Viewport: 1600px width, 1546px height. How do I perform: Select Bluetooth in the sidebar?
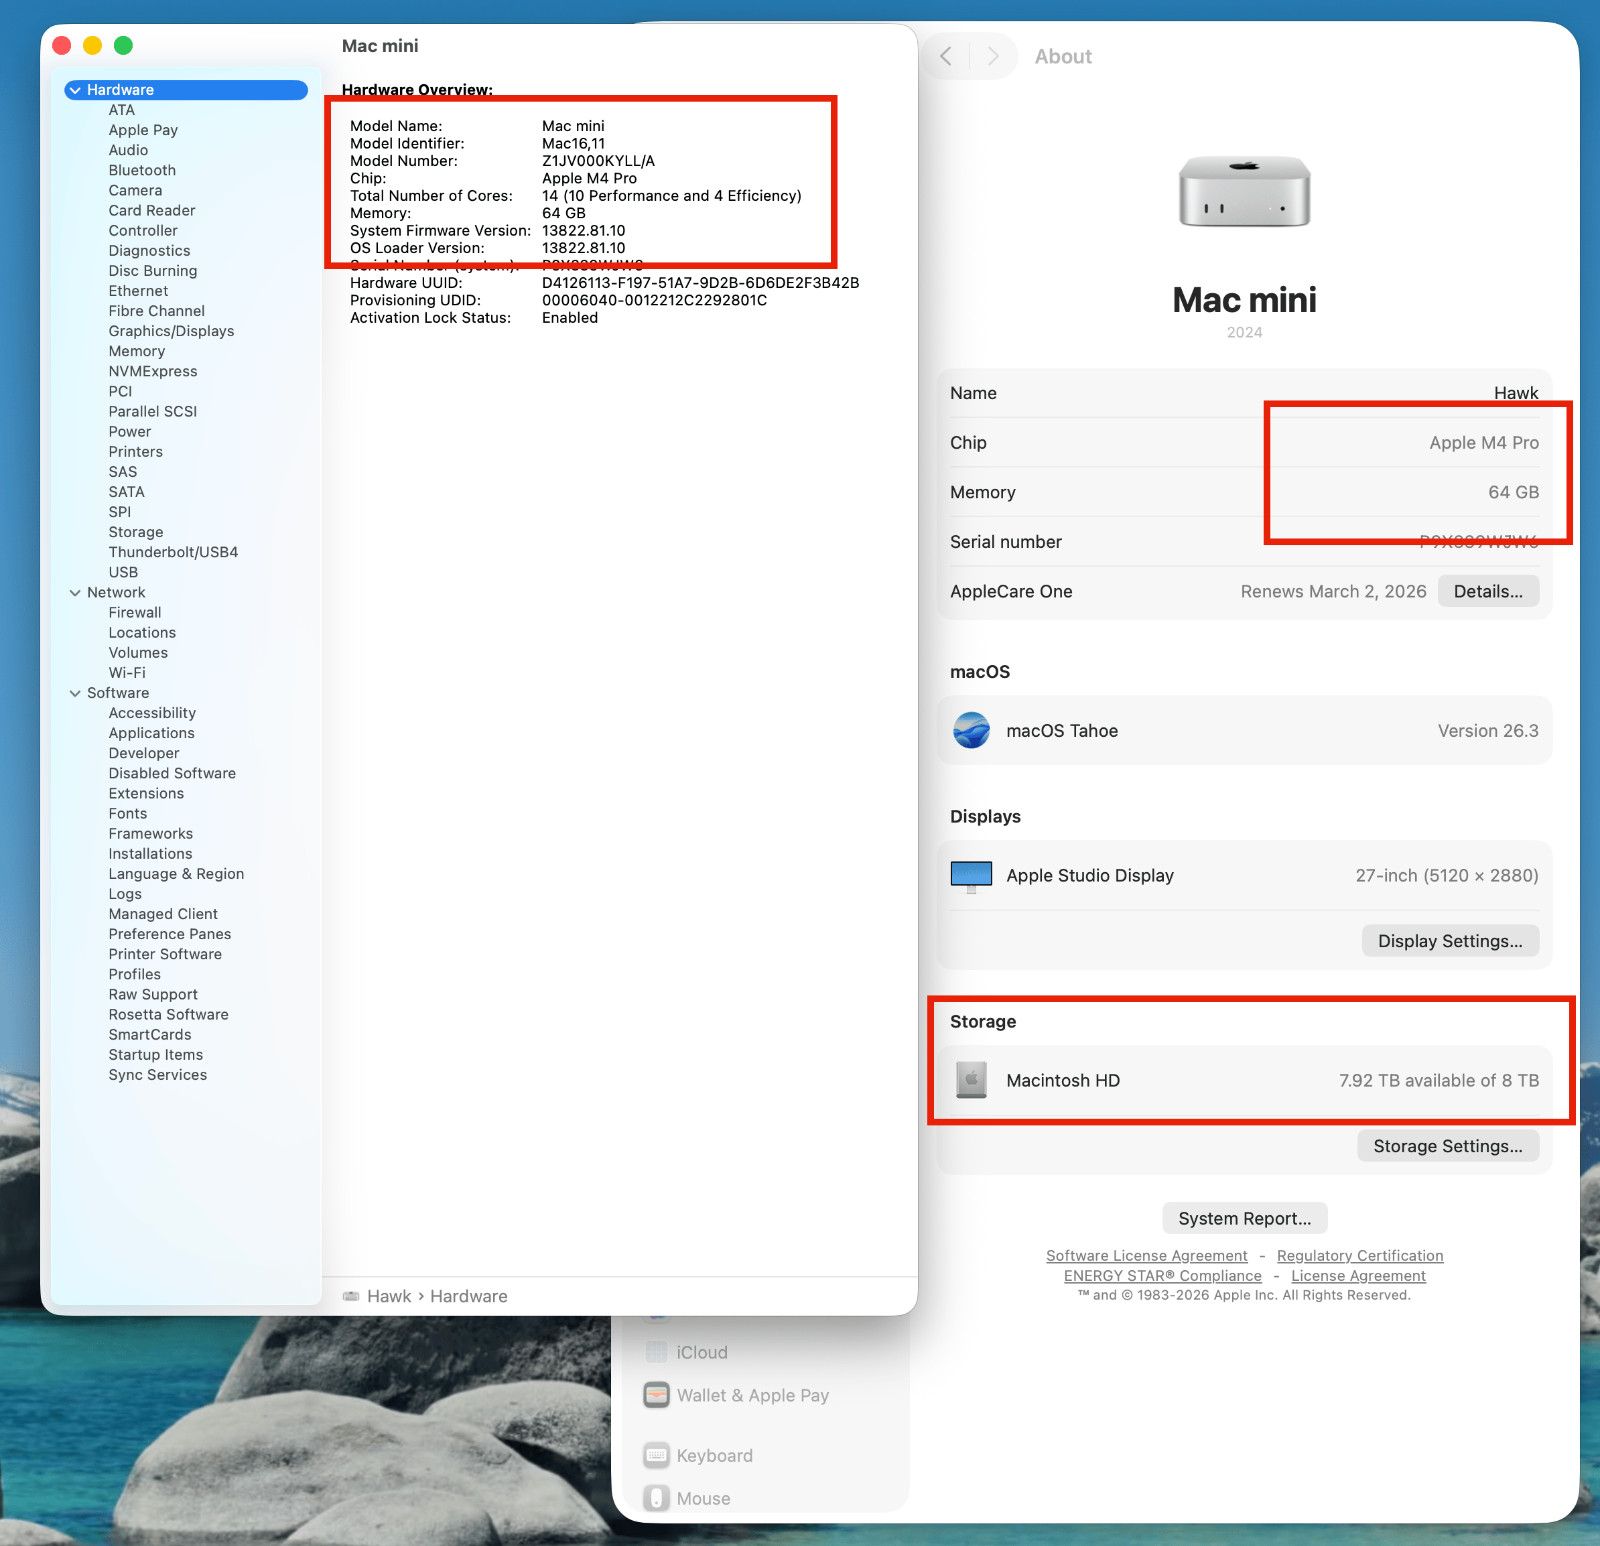pyautogui.click(x=142, y=170)
